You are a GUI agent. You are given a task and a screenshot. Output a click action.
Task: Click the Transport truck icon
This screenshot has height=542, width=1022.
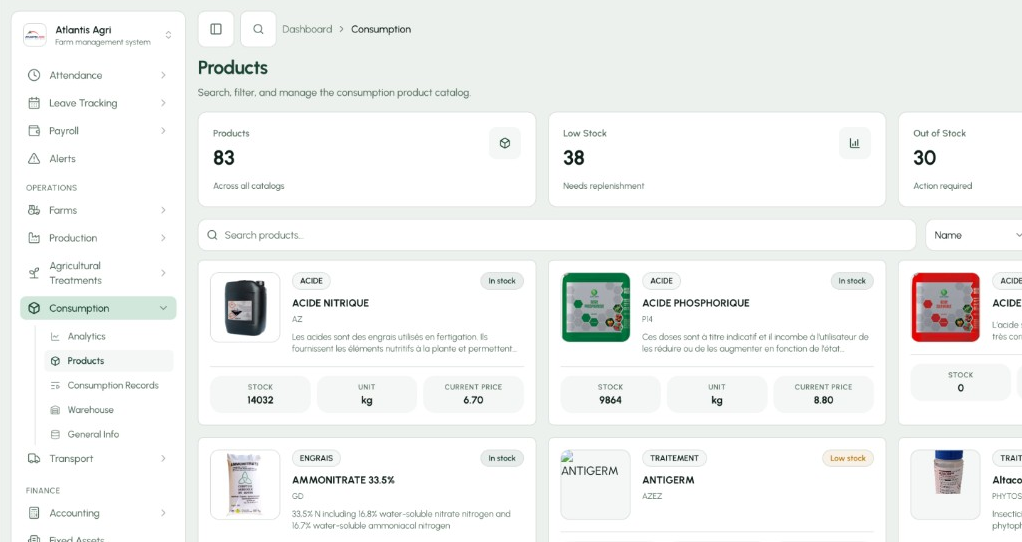pyautogui.click(x=34, y=459)
